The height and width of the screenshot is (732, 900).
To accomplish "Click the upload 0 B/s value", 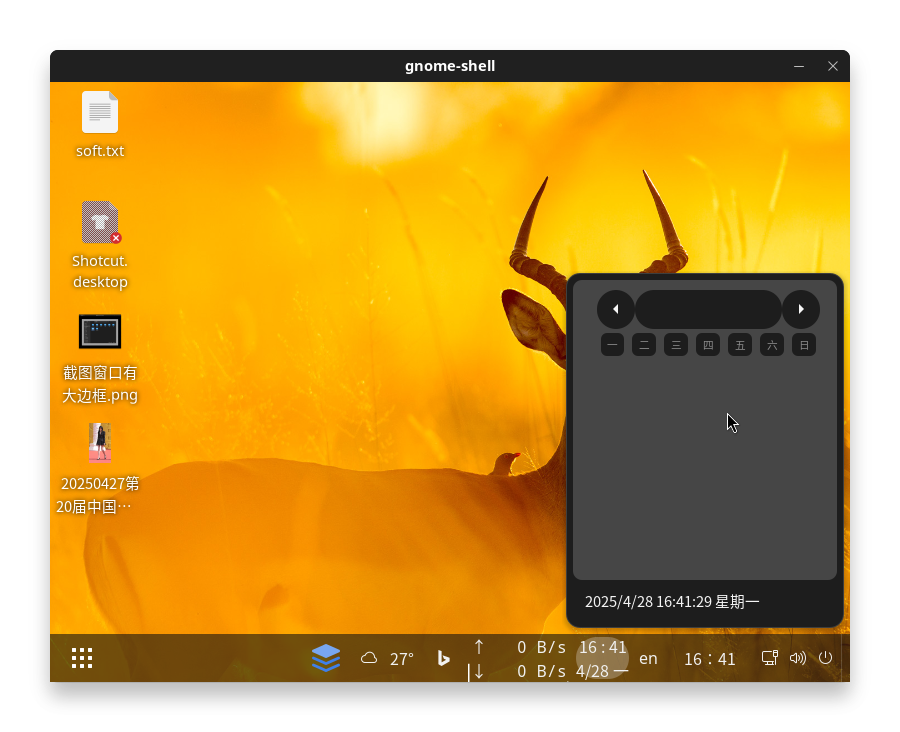I will pos(541,648).
